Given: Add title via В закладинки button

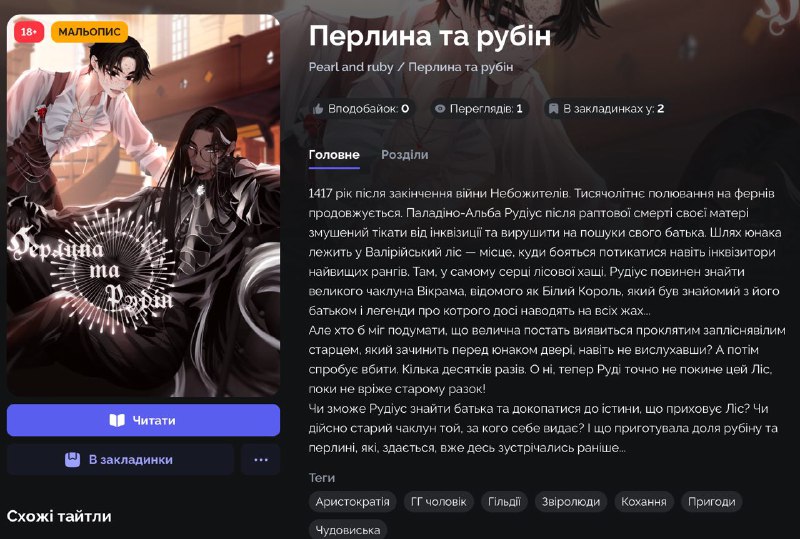Looking at the screenshot, I should point(120,459).
